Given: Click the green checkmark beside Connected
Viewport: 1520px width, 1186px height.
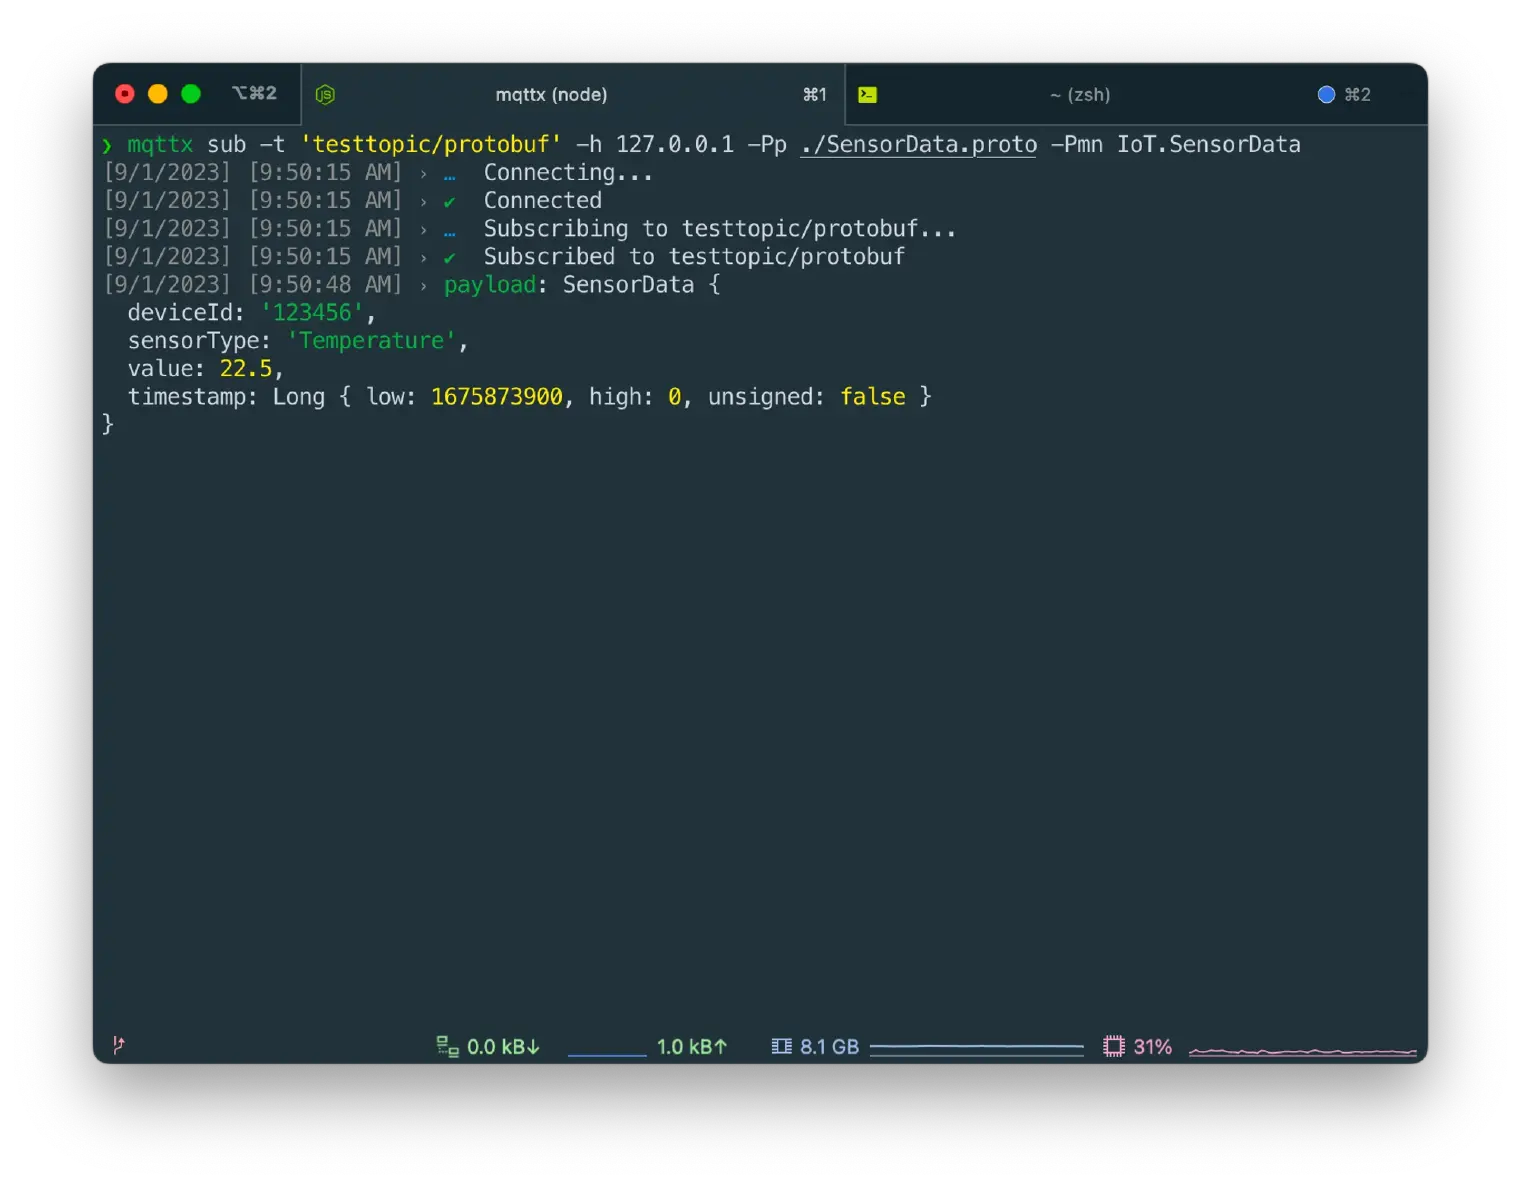Looking at the screenshot, I should tap(450, 202).
